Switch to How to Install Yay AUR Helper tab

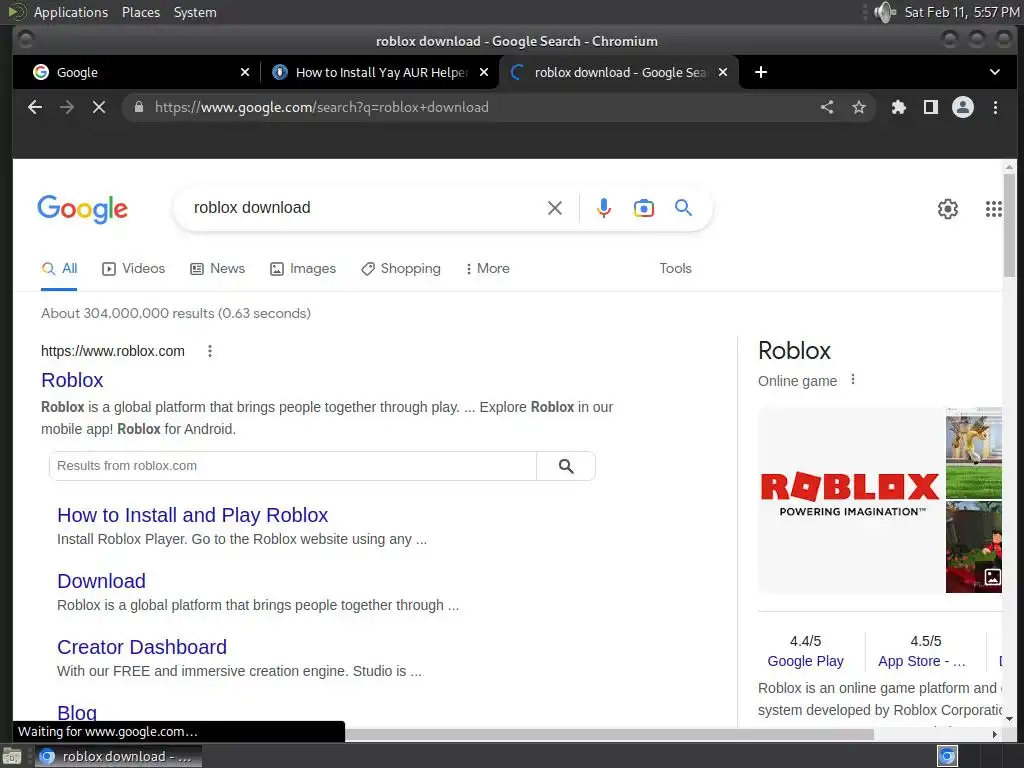(381, 72)
